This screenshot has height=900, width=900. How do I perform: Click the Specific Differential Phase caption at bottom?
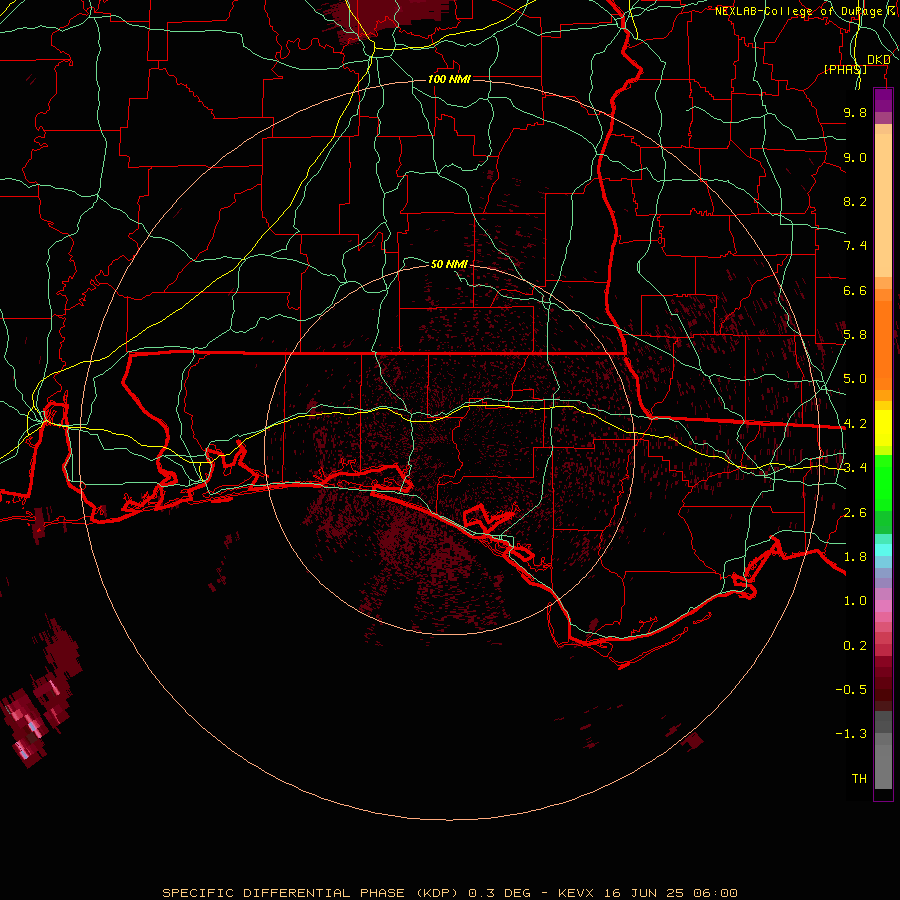click(x=450, y=893)
